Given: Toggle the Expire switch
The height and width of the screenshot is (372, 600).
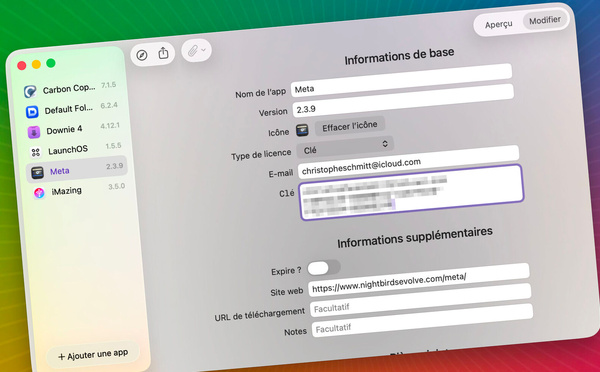Looking at the screenshot, I should point(324,267).
